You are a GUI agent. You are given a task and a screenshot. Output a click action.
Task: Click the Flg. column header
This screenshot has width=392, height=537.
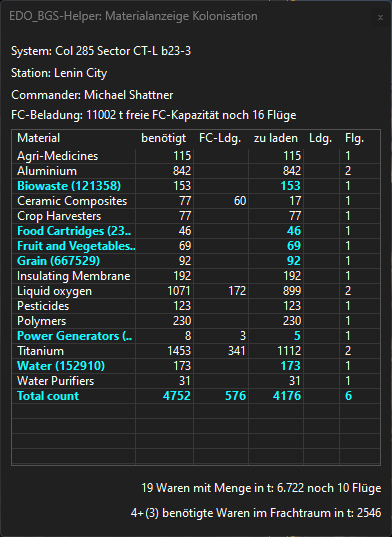click(354, 138)
